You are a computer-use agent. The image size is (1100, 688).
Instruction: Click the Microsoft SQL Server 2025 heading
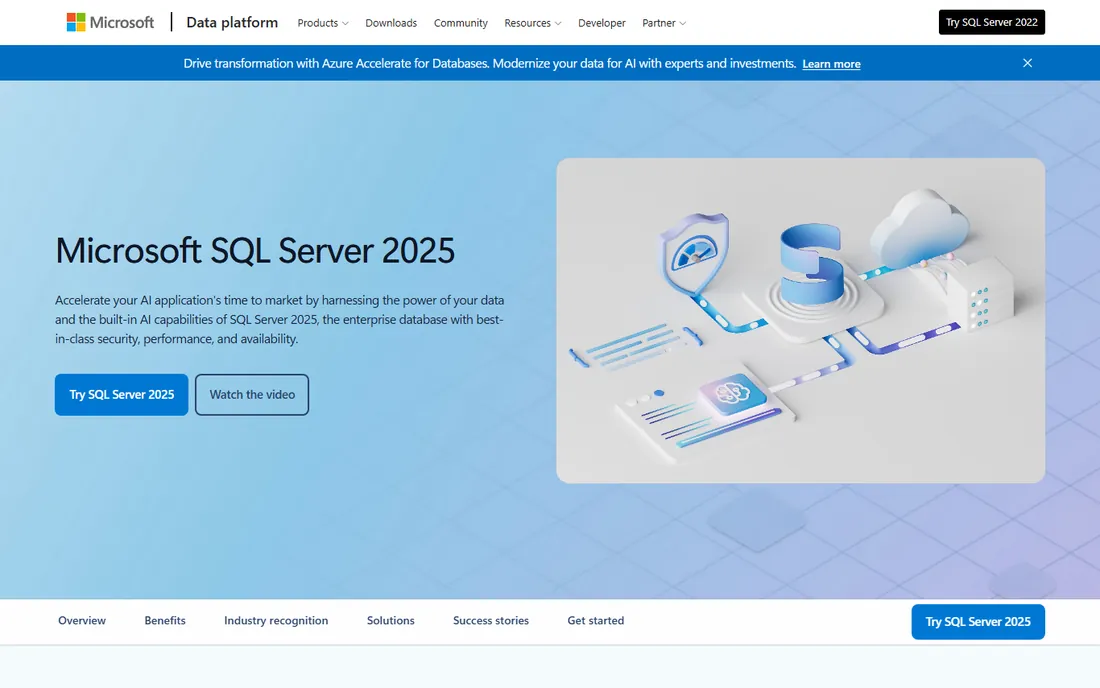coord(255,250)
